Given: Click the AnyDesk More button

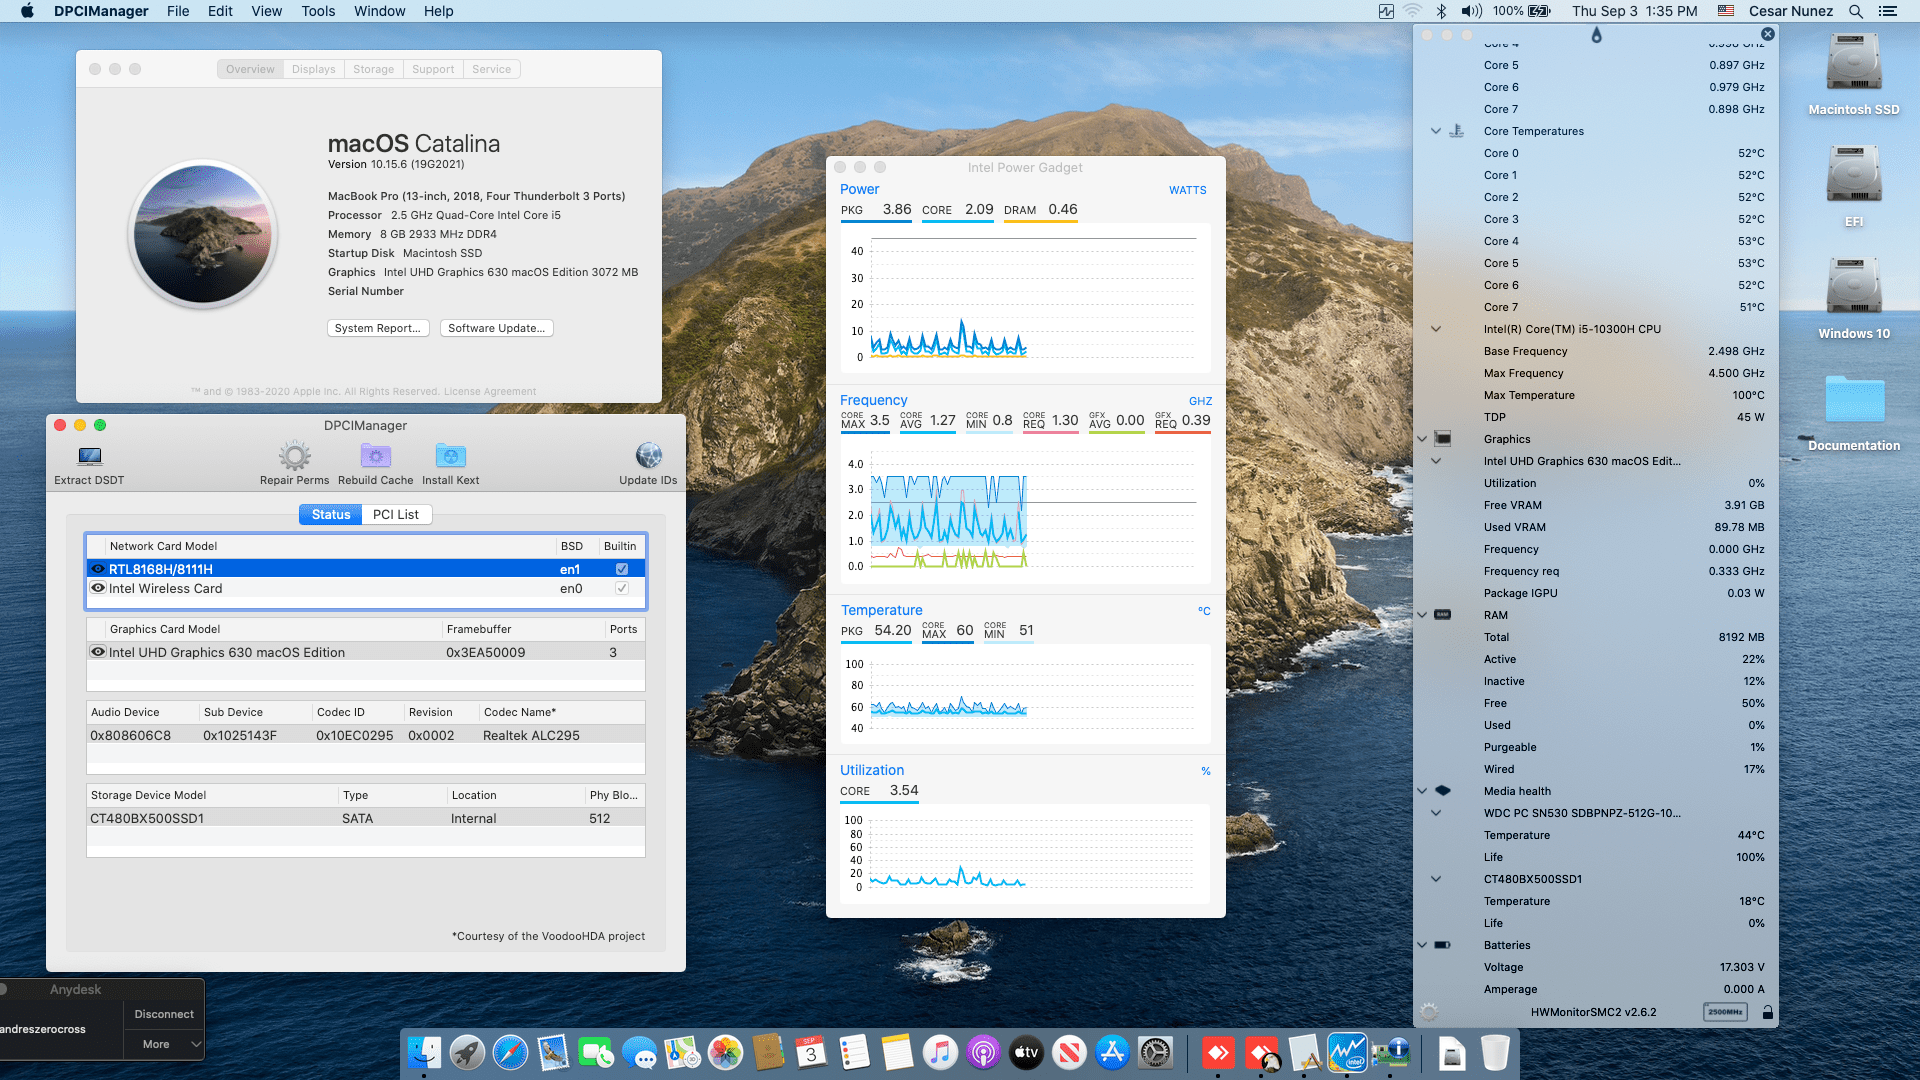Looking at the screenshot, I should click(x=164, y=1044).
